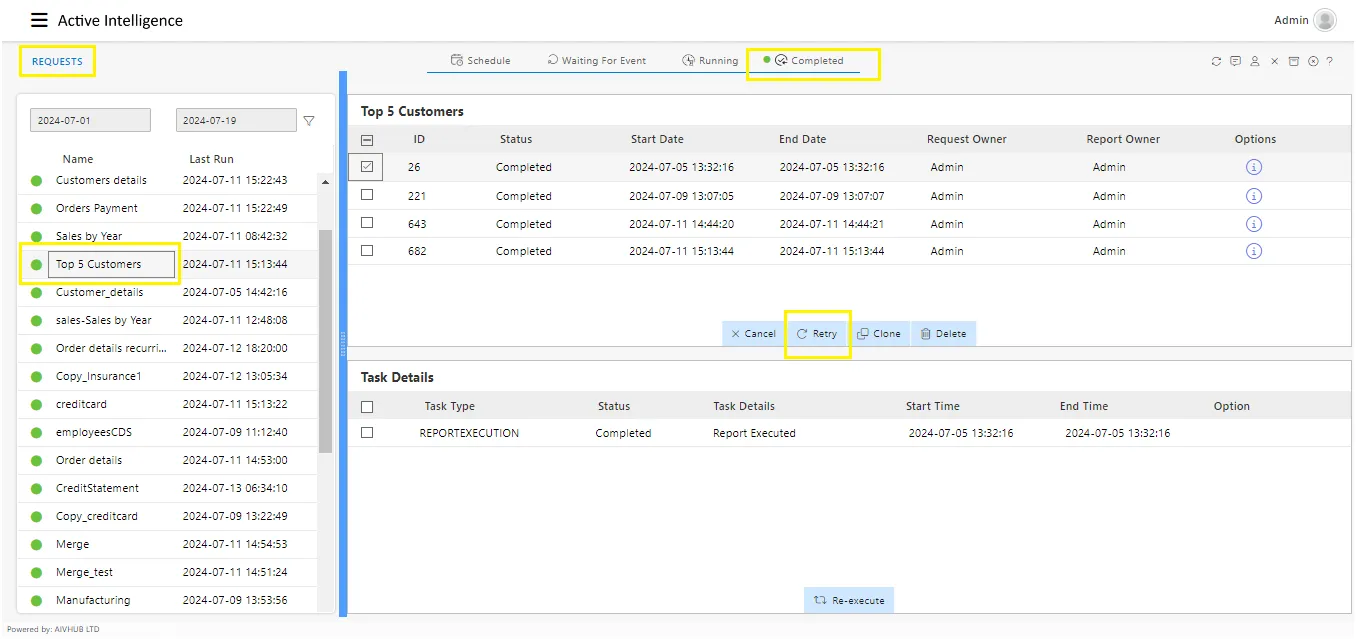Click Last Run column header
1356x639 pixels.
point(211,160)
